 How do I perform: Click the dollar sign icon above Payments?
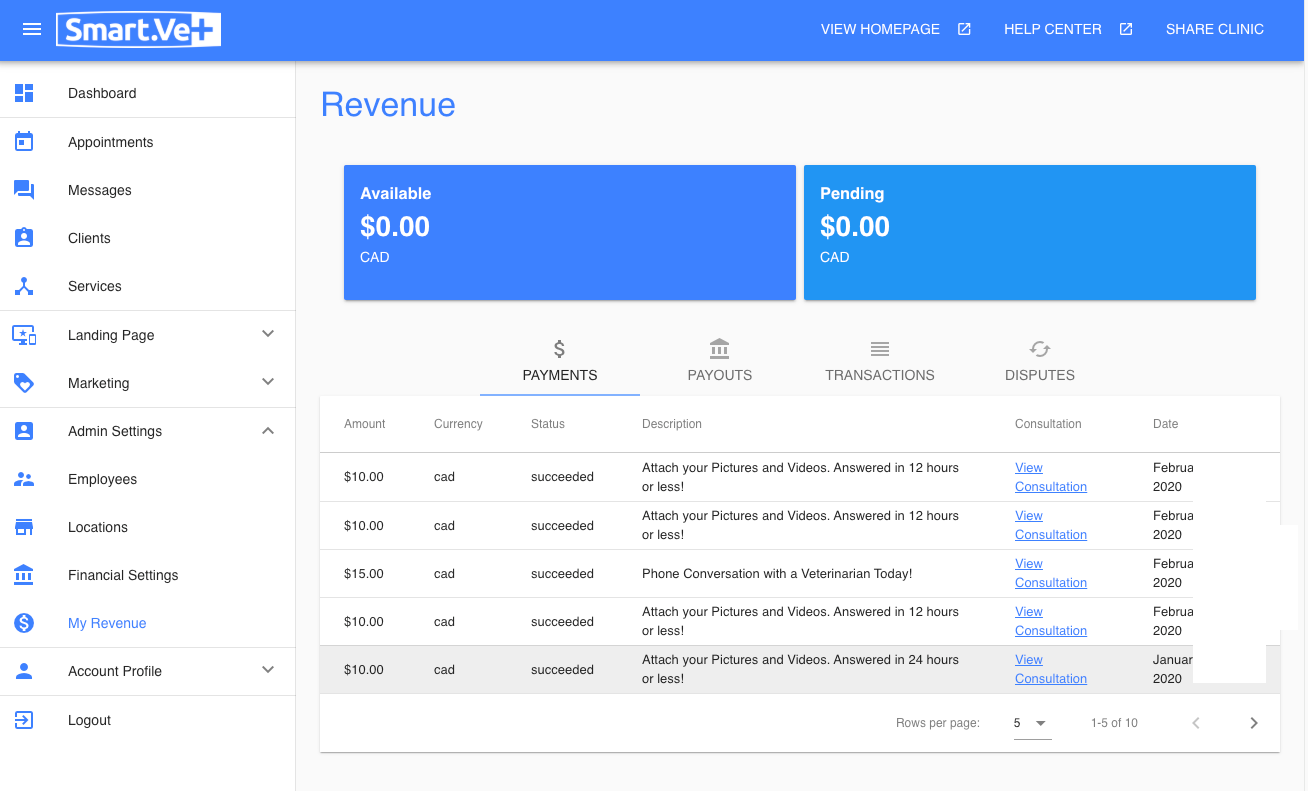pos(559,349)
